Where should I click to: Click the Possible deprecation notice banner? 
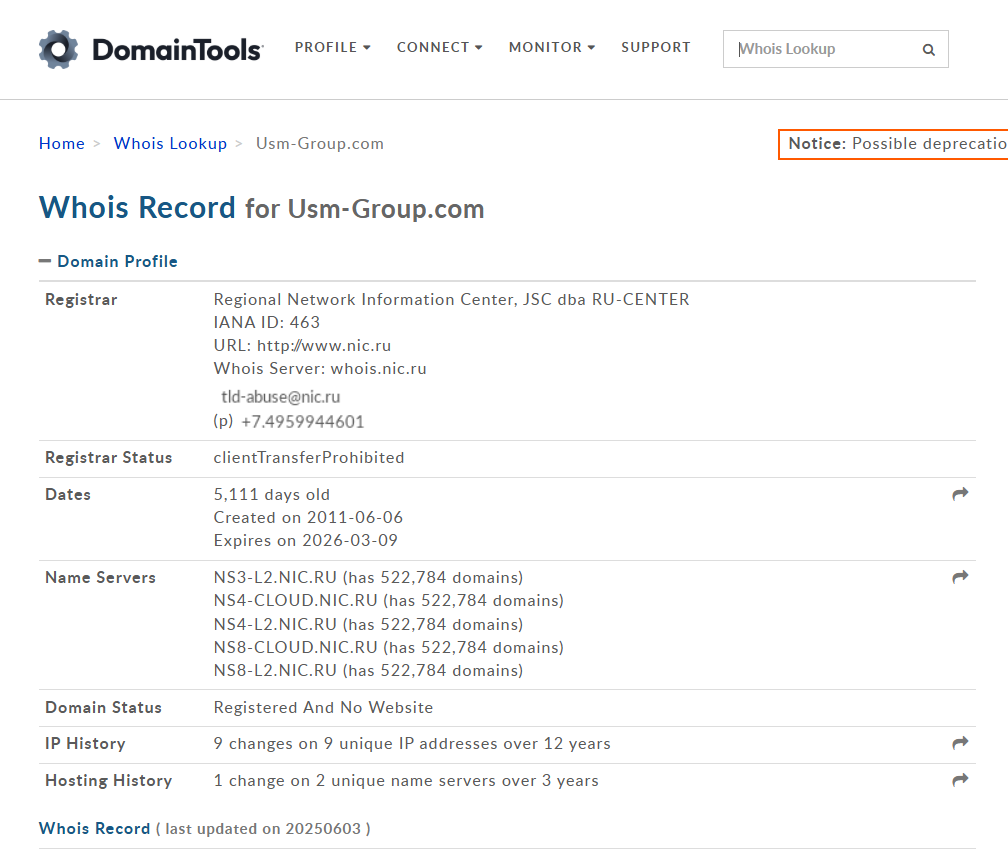tap(893, 144)
